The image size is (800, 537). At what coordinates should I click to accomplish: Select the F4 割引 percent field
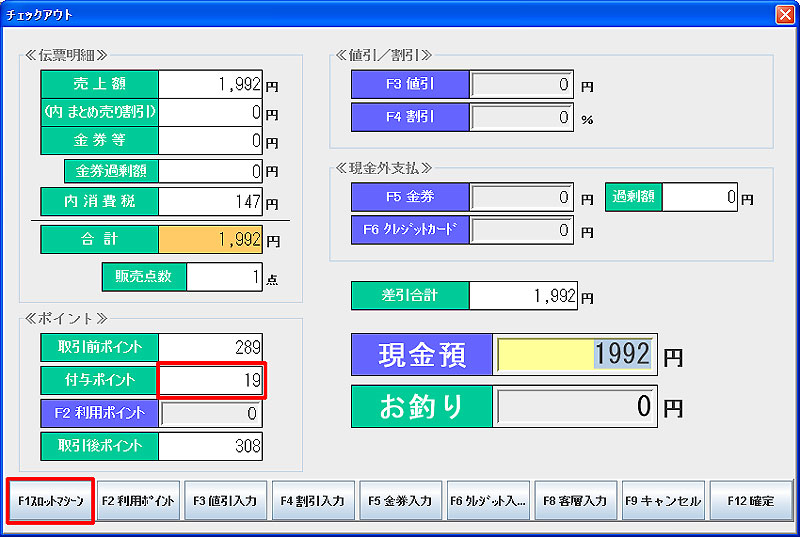pos(522,117)
